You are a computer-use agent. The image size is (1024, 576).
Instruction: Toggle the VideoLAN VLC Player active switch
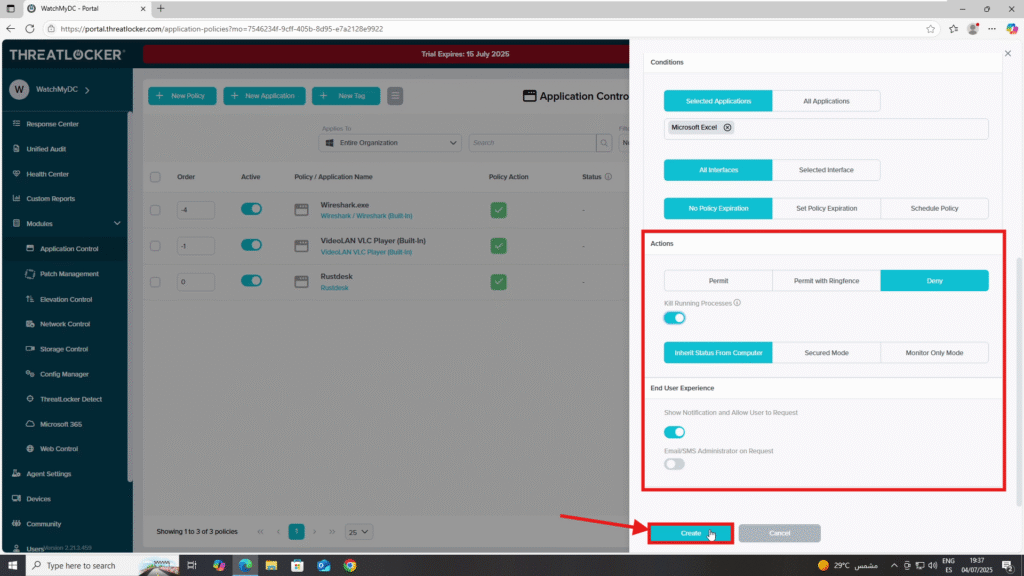(x=251, y=245)
